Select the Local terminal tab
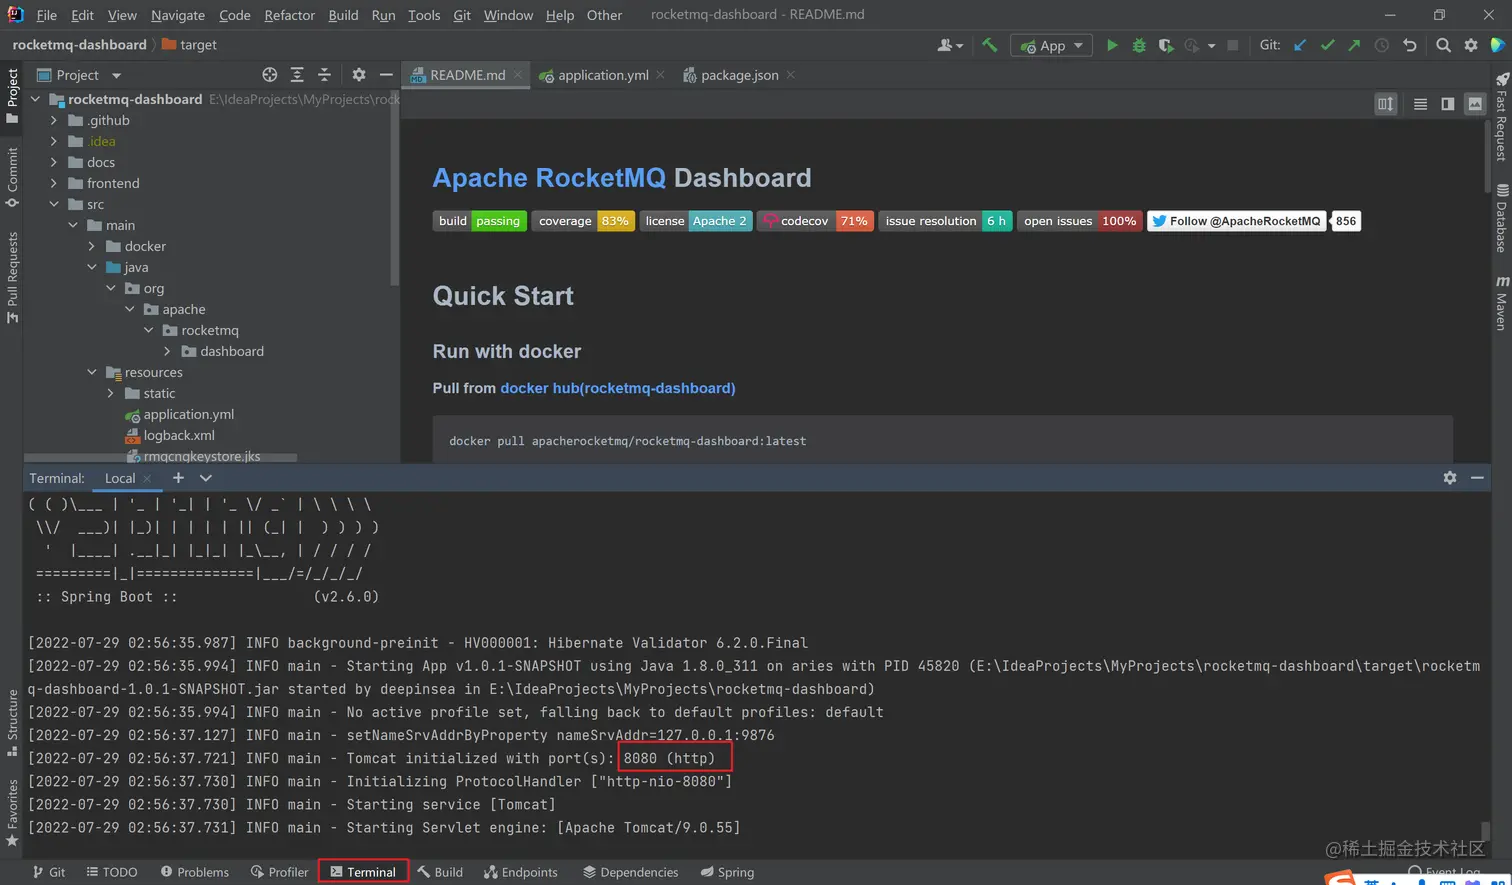 click(120, 478)
